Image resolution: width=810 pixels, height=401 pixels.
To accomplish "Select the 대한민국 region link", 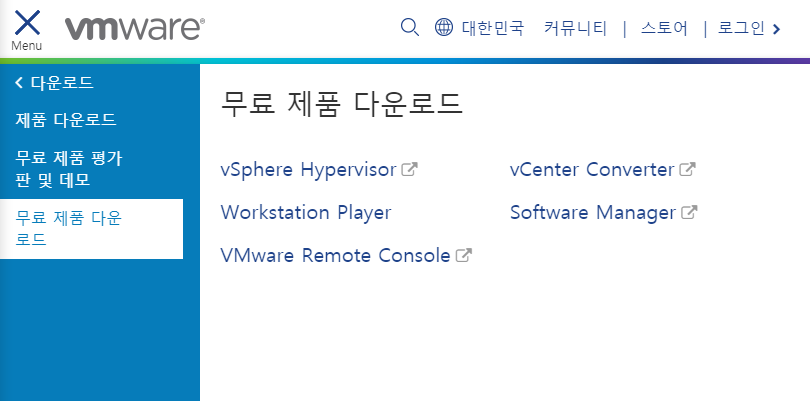I will [x=493, y=27].
